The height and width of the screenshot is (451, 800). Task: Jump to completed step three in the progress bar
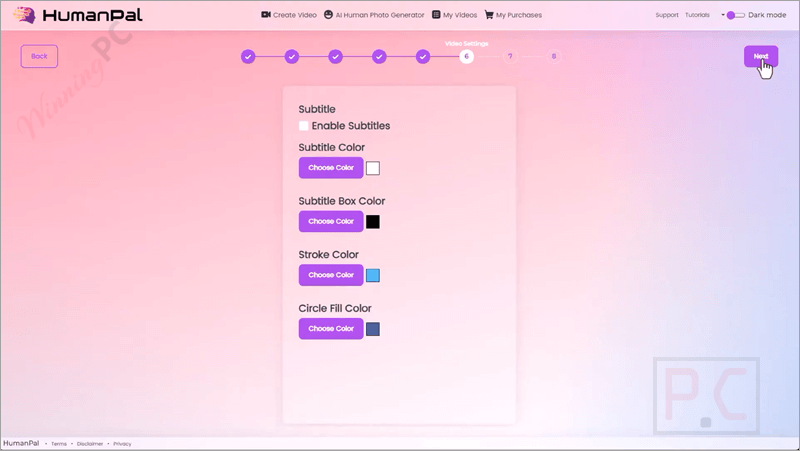pyautogui.click(x=335, y=57)
